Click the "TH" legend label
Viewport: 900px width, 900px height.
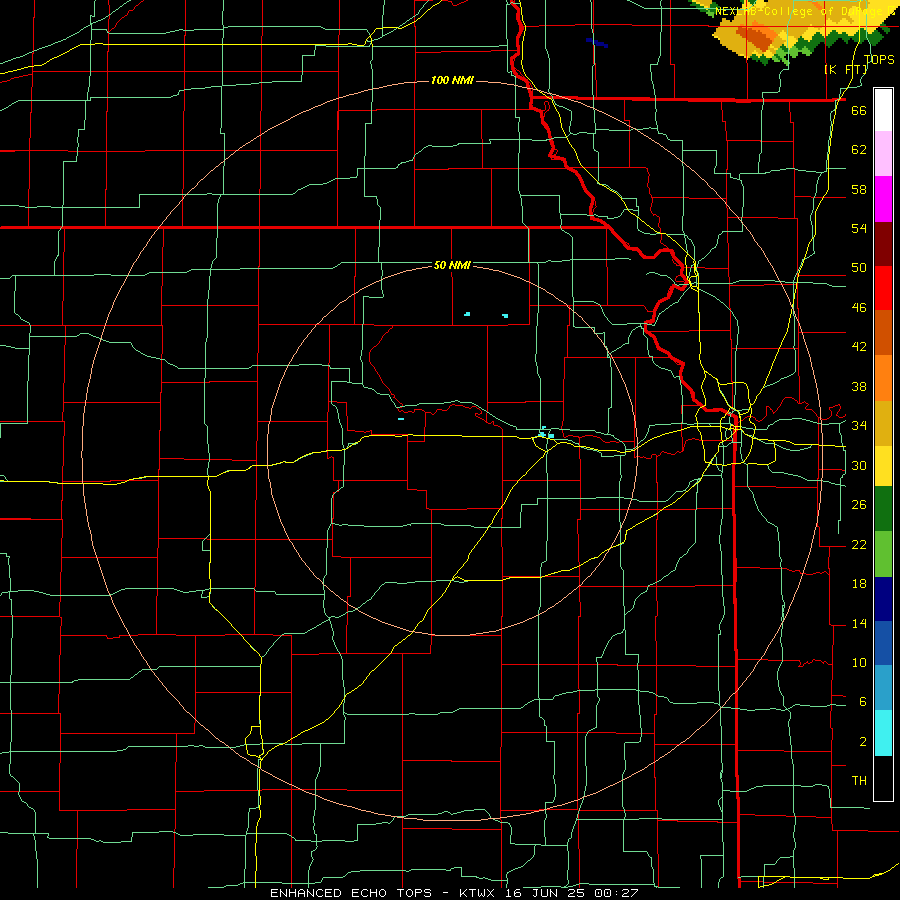pyautogui.click(x=859, y=780)
